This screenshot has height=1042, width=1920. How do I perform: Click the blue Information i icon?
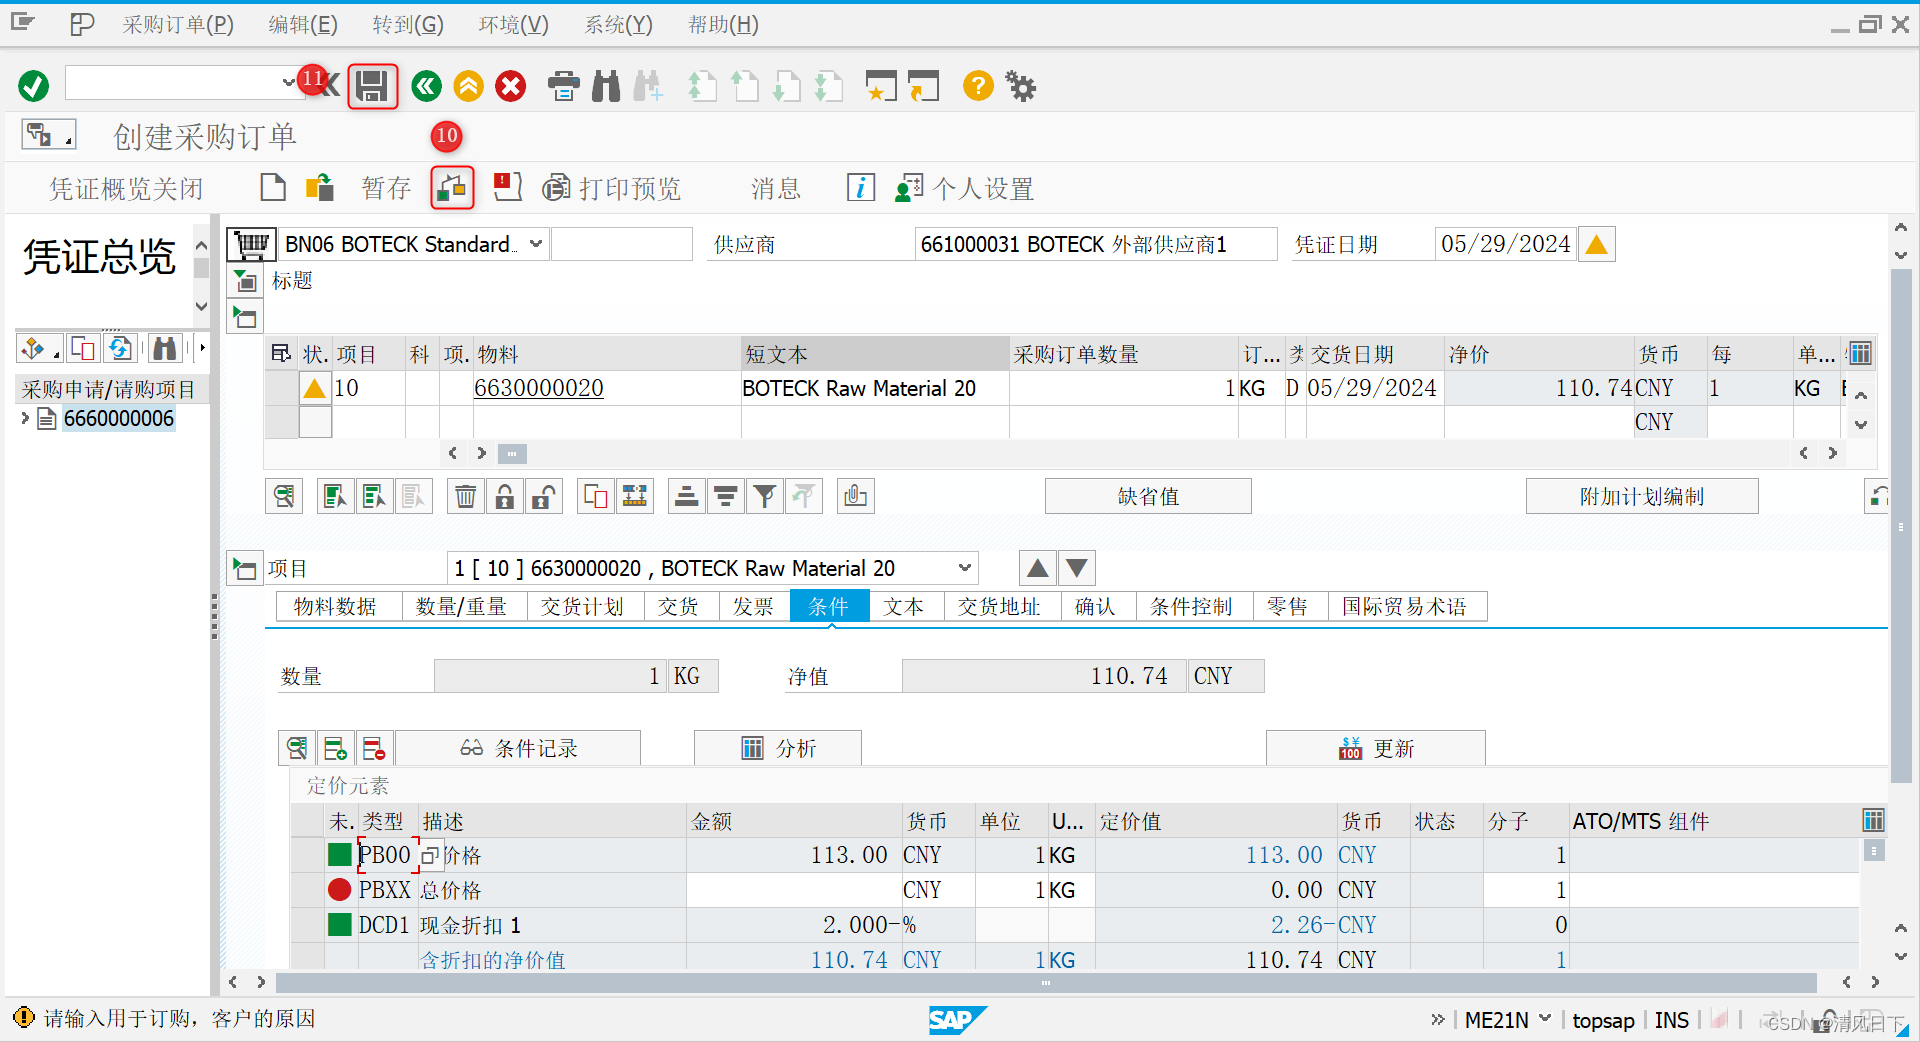click(x=861, y=187)
